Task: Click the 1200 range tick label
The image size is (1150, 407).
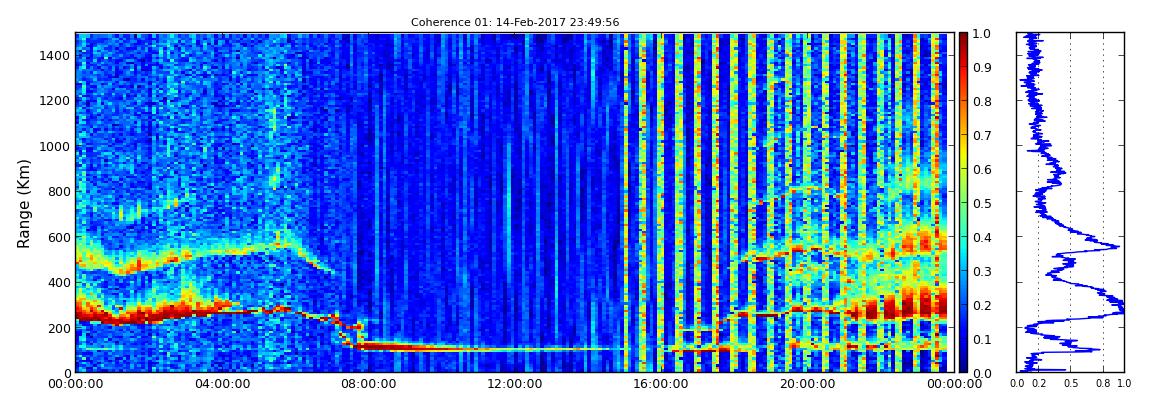Action: 56,100
